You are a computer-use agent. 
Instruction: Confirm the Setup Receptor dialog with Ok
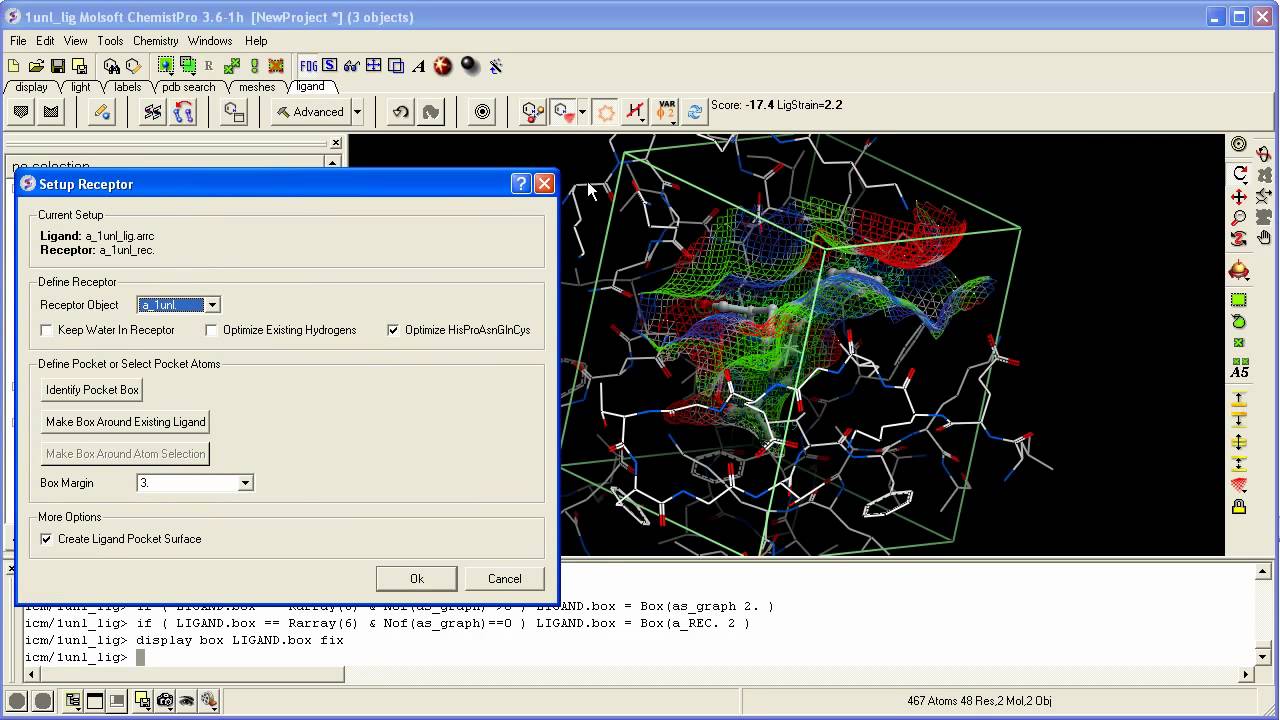click(417, 579)
